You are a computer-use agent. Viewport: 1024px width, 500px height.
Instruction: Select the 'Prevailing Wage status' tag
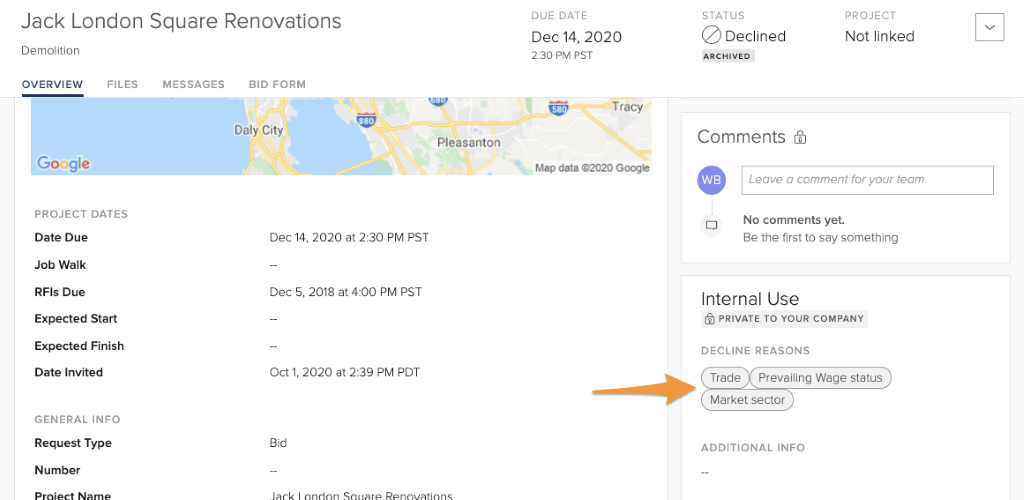[x=820, y=378]
